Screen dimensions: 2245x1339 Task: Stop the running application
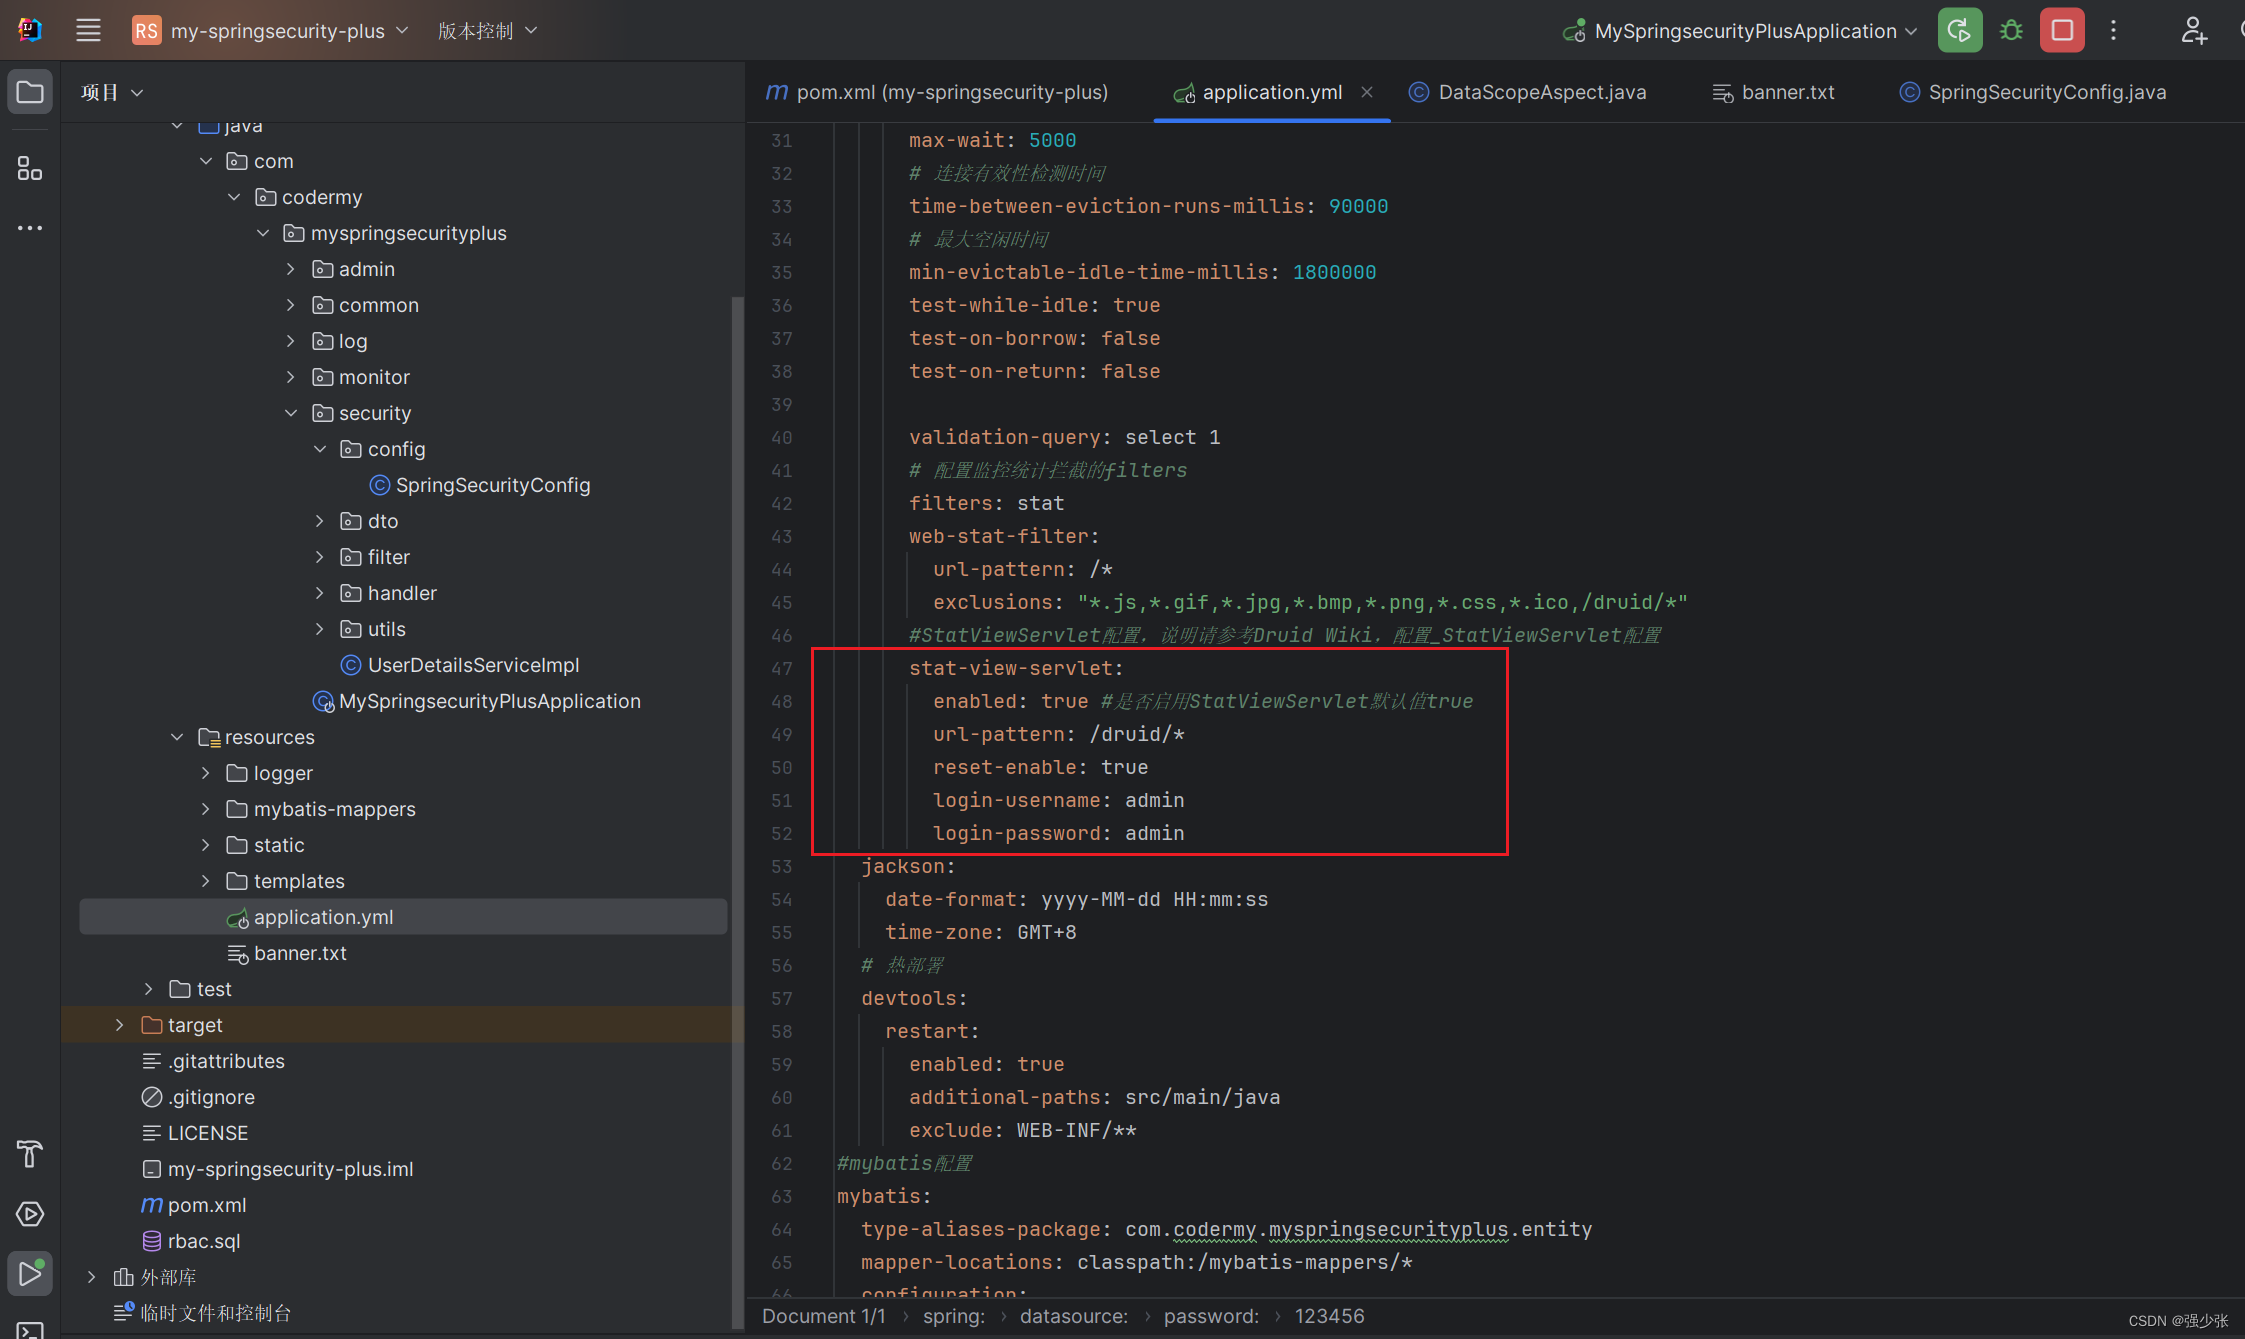(2062, 30)
